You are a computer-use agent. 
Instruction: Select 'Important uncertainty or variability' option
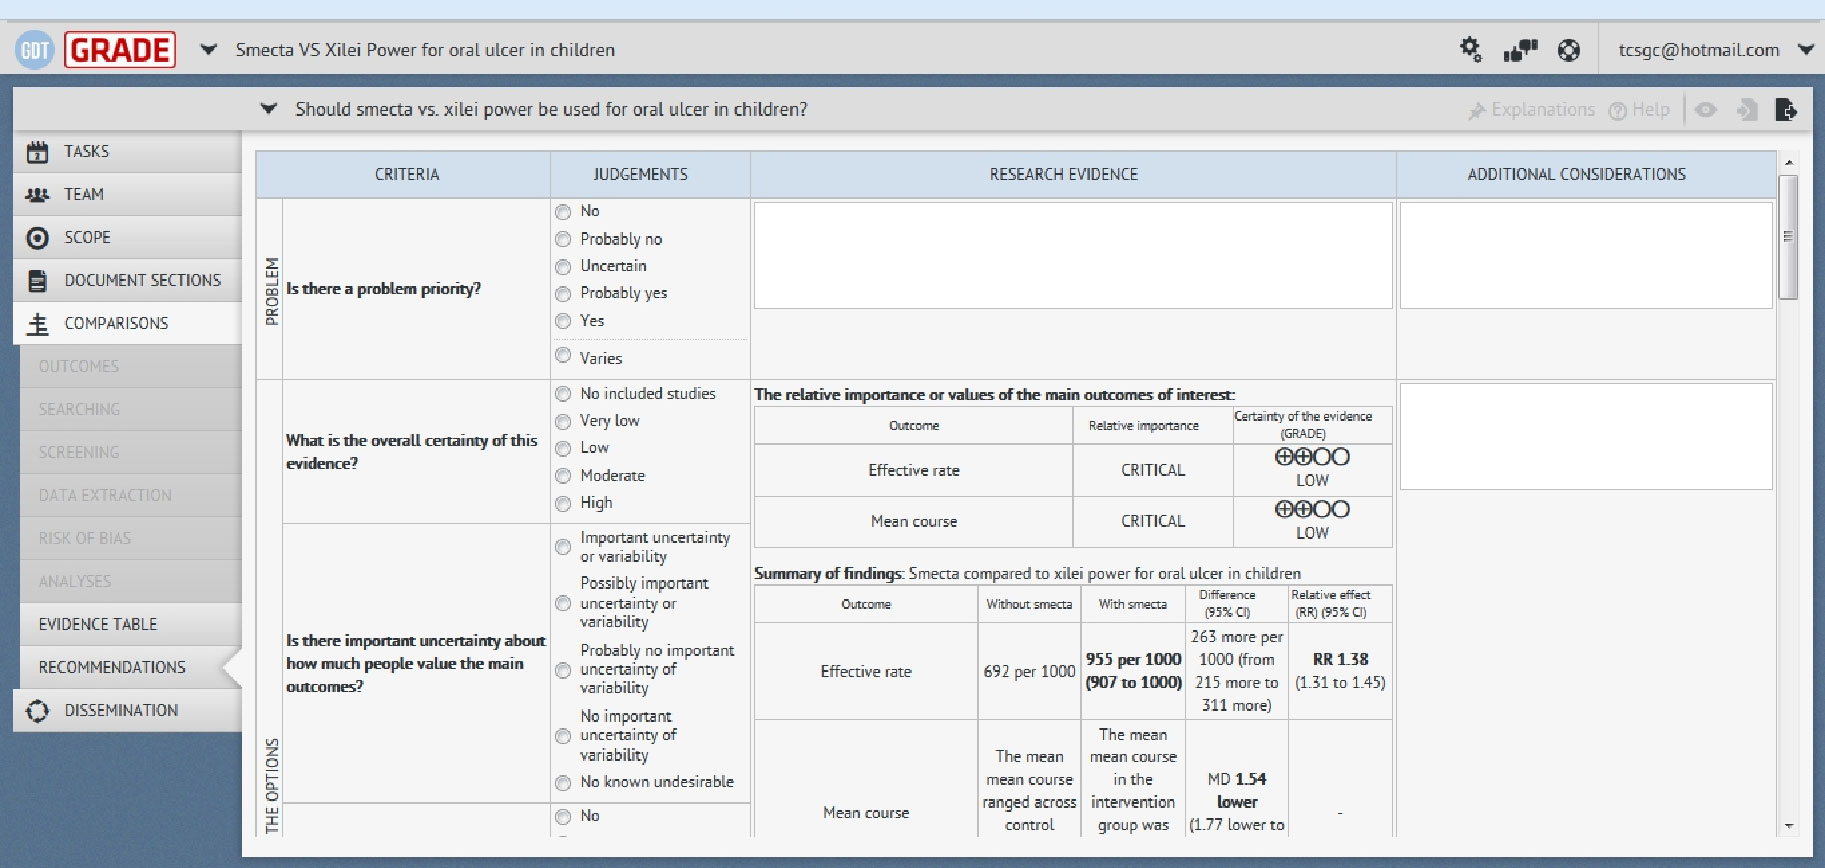tap(563, 547)
